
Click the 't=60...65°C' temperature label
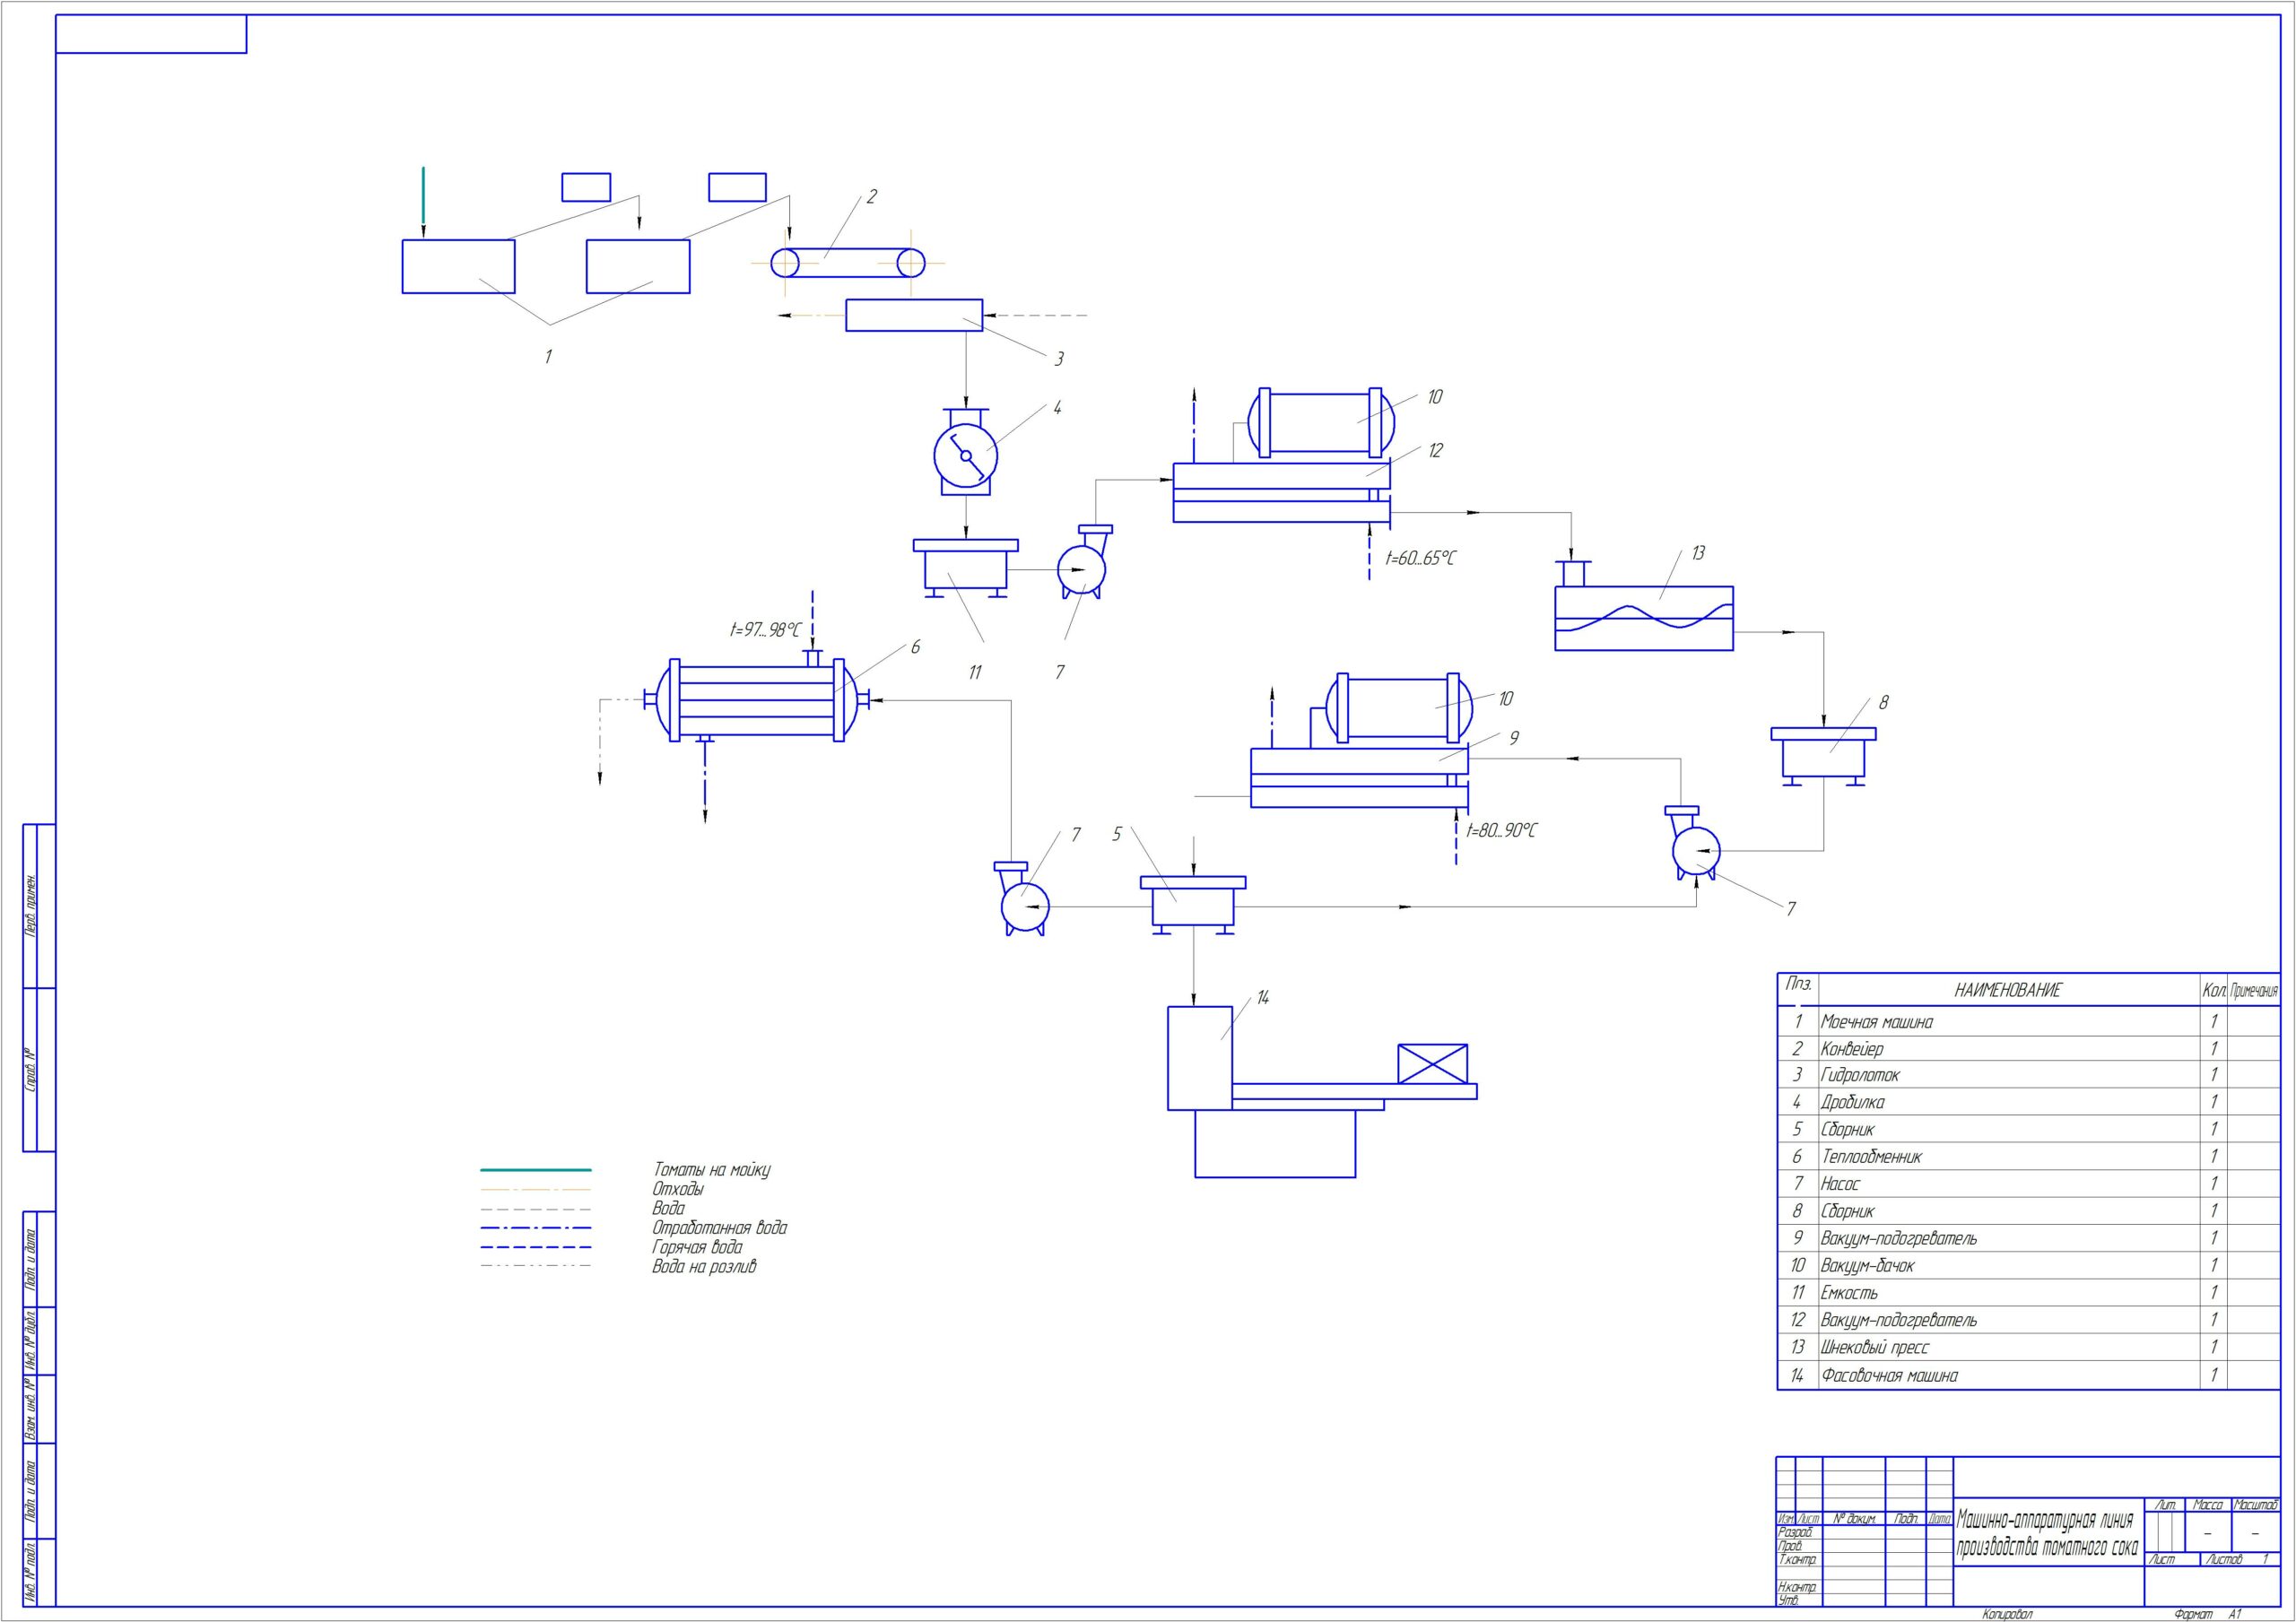click(1420, 558)
